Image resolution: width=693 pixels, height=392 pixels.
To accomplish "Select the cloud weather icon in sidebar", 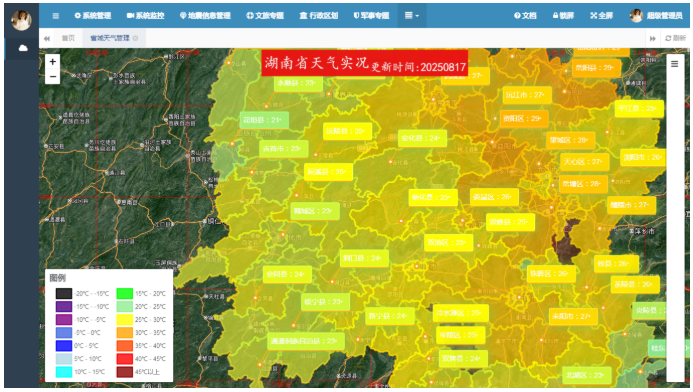I will click(x=23, y=48).
